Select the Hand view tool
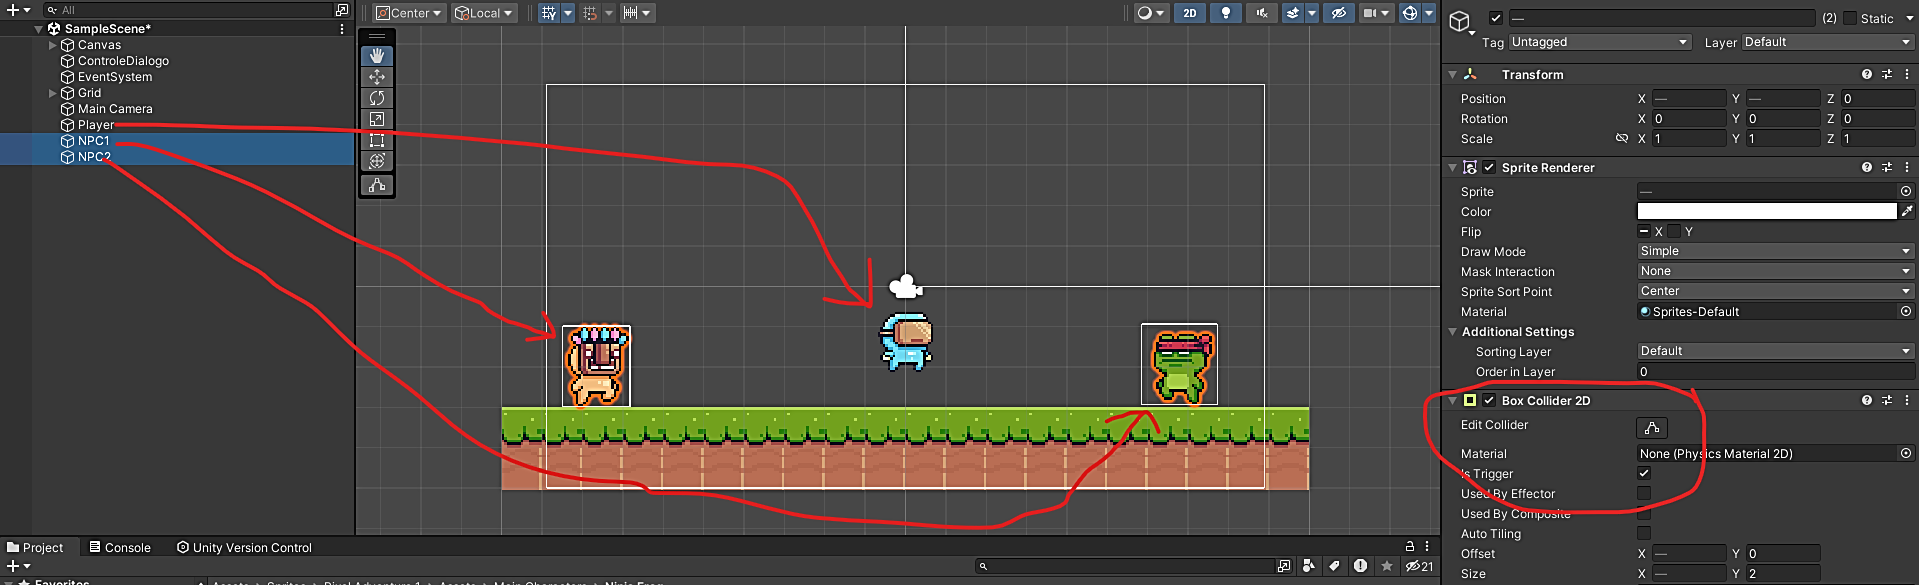The height and width of the screenshot is (585, 1919). tap(377, 56)
